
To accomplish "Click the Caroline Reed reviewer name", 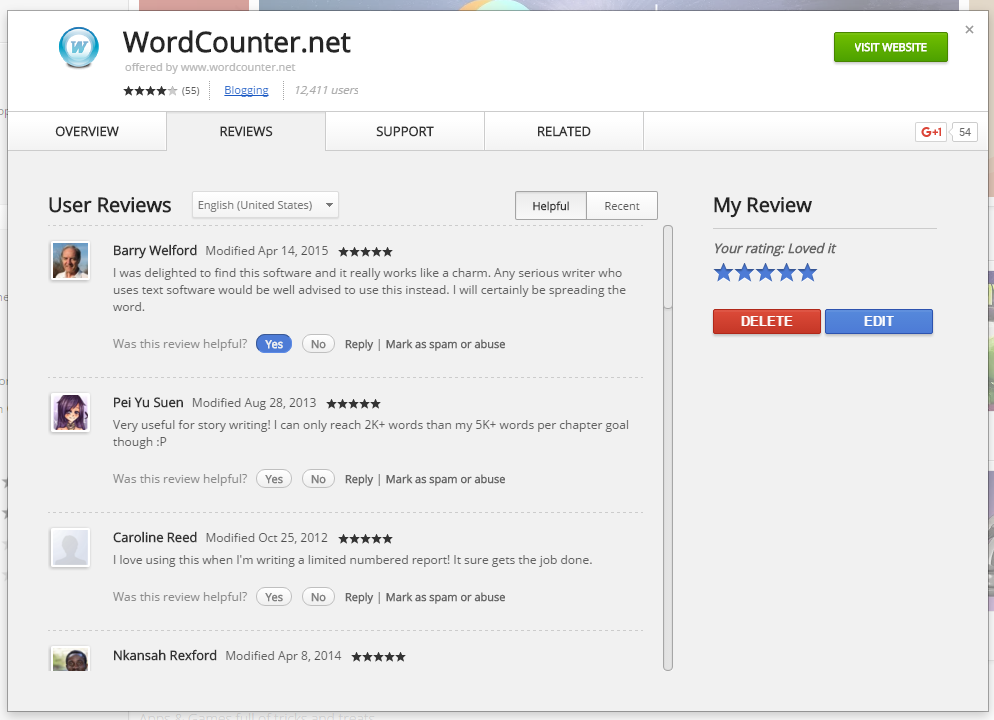I will (x=155, y=537).
